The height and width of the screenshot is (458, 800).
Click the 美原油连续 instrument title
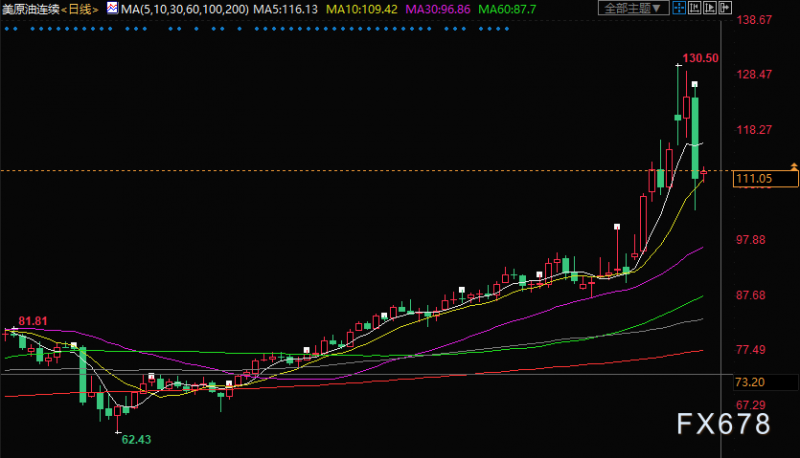coord(31,9)
